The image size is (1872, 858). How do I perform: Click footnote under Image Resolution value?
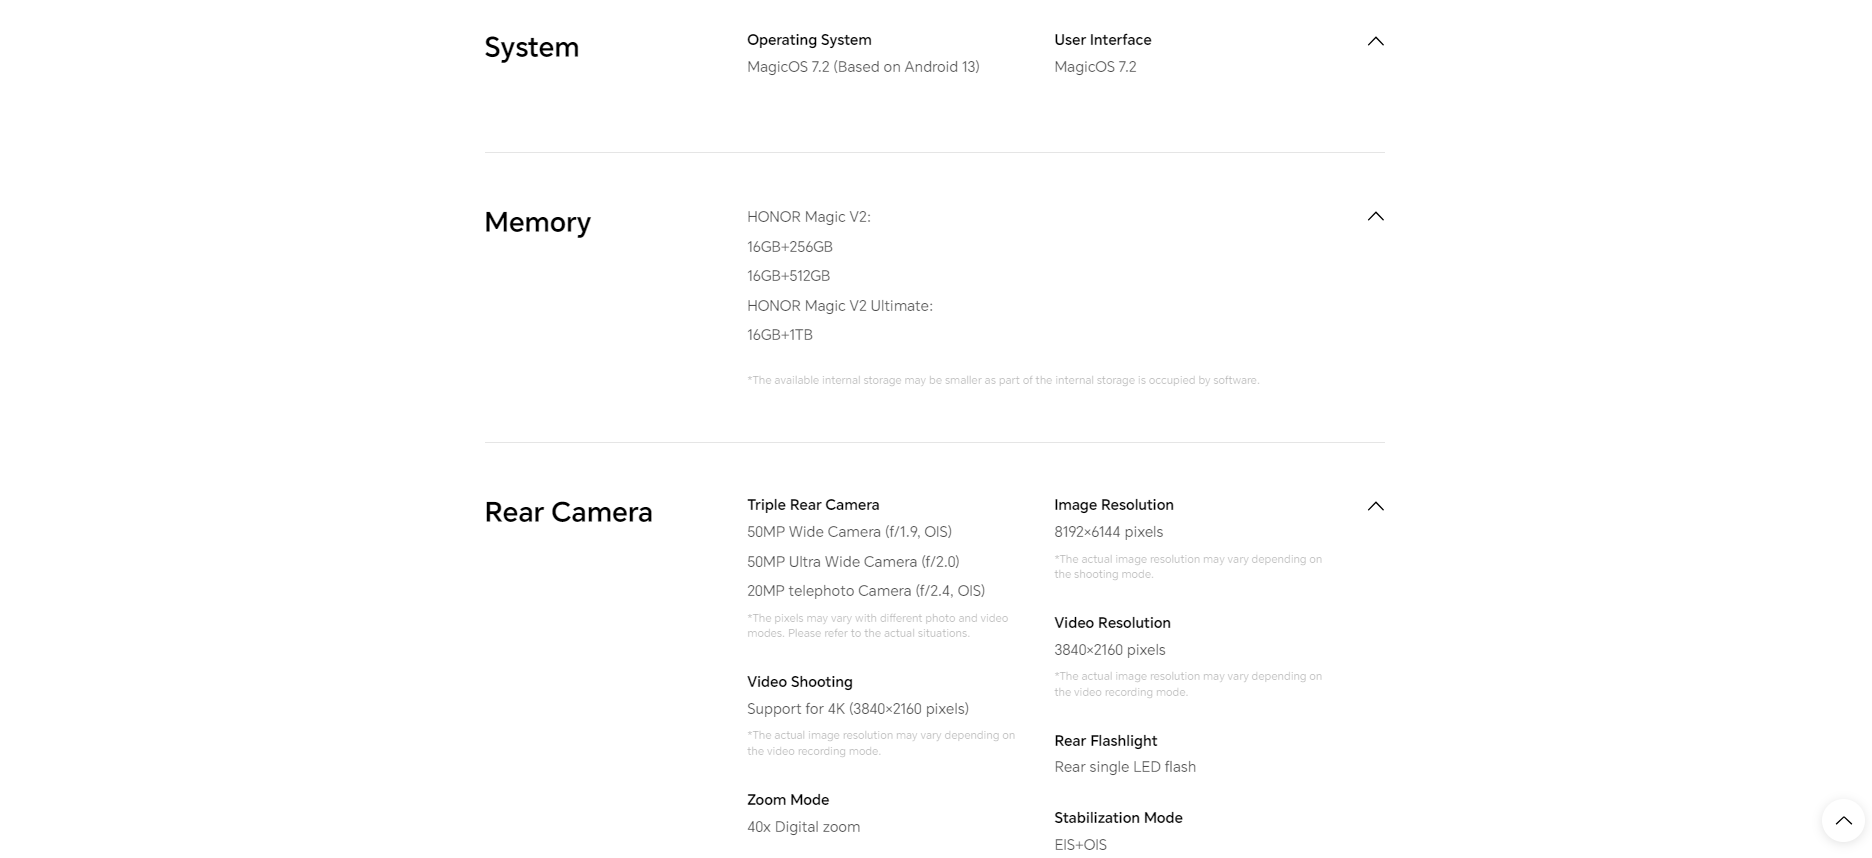pos(1188,567)
